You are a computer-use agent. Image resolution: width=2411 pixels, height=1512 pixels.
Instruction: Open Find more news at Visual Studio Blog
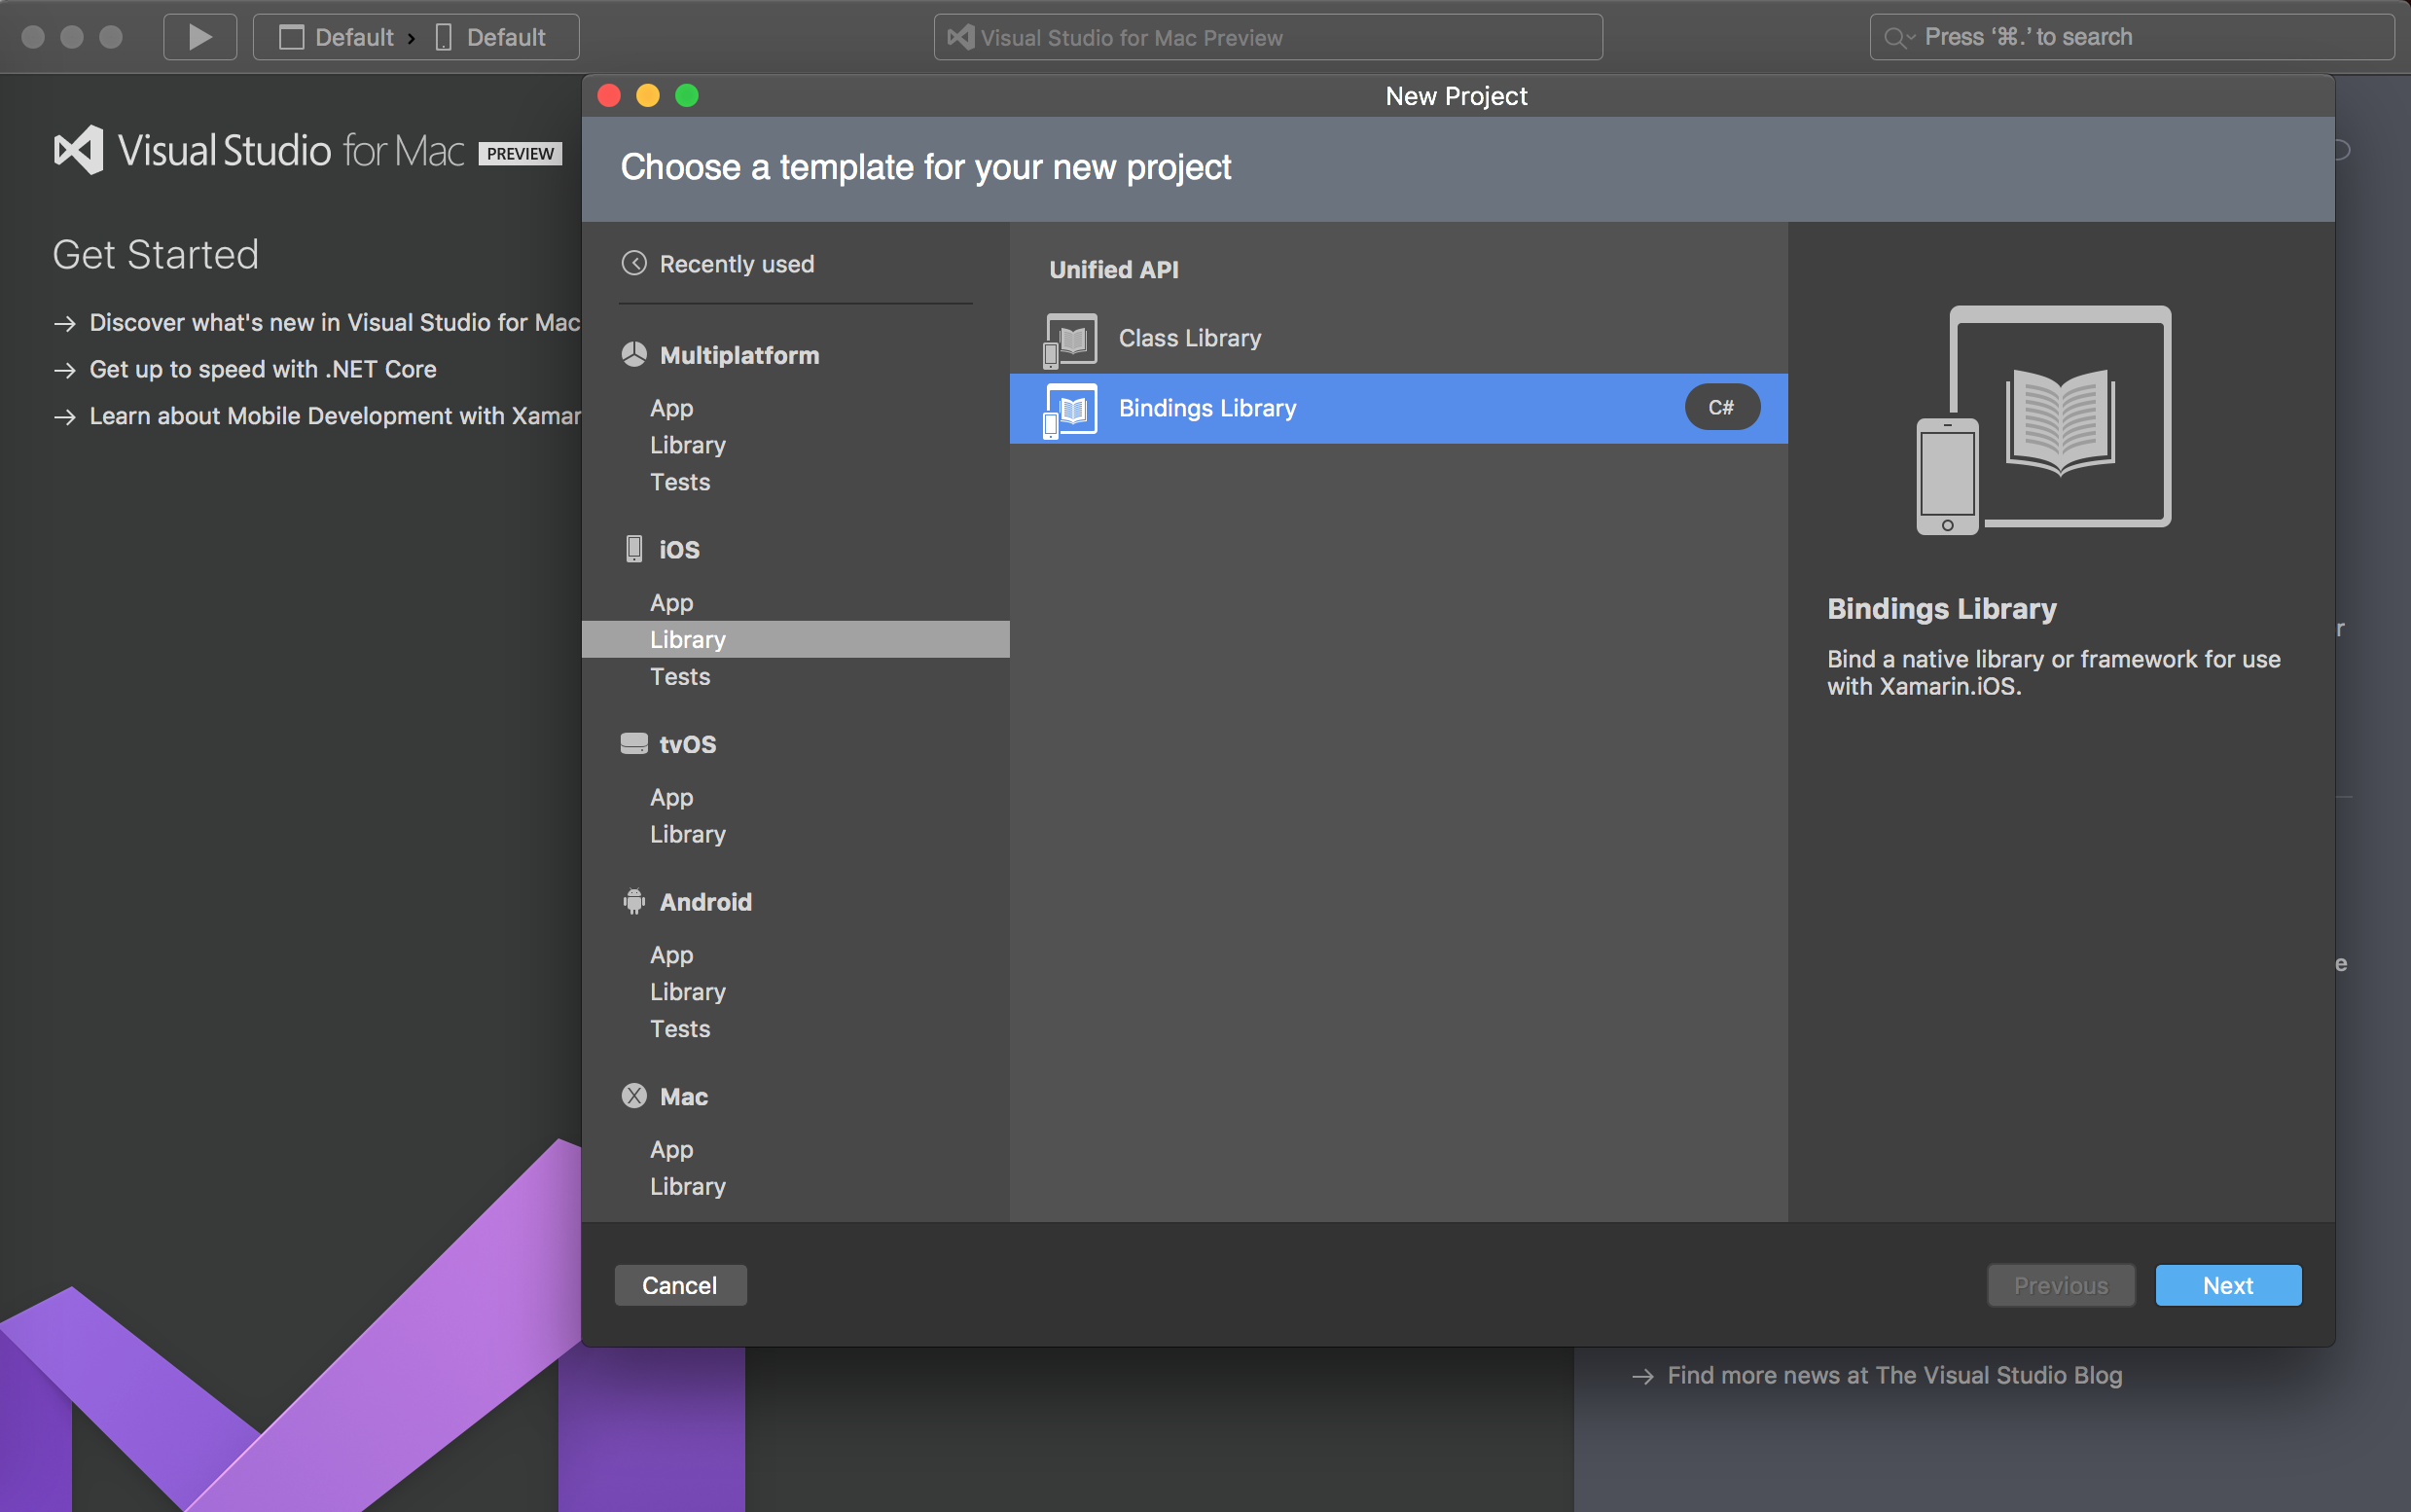tap(1894, 1375)
